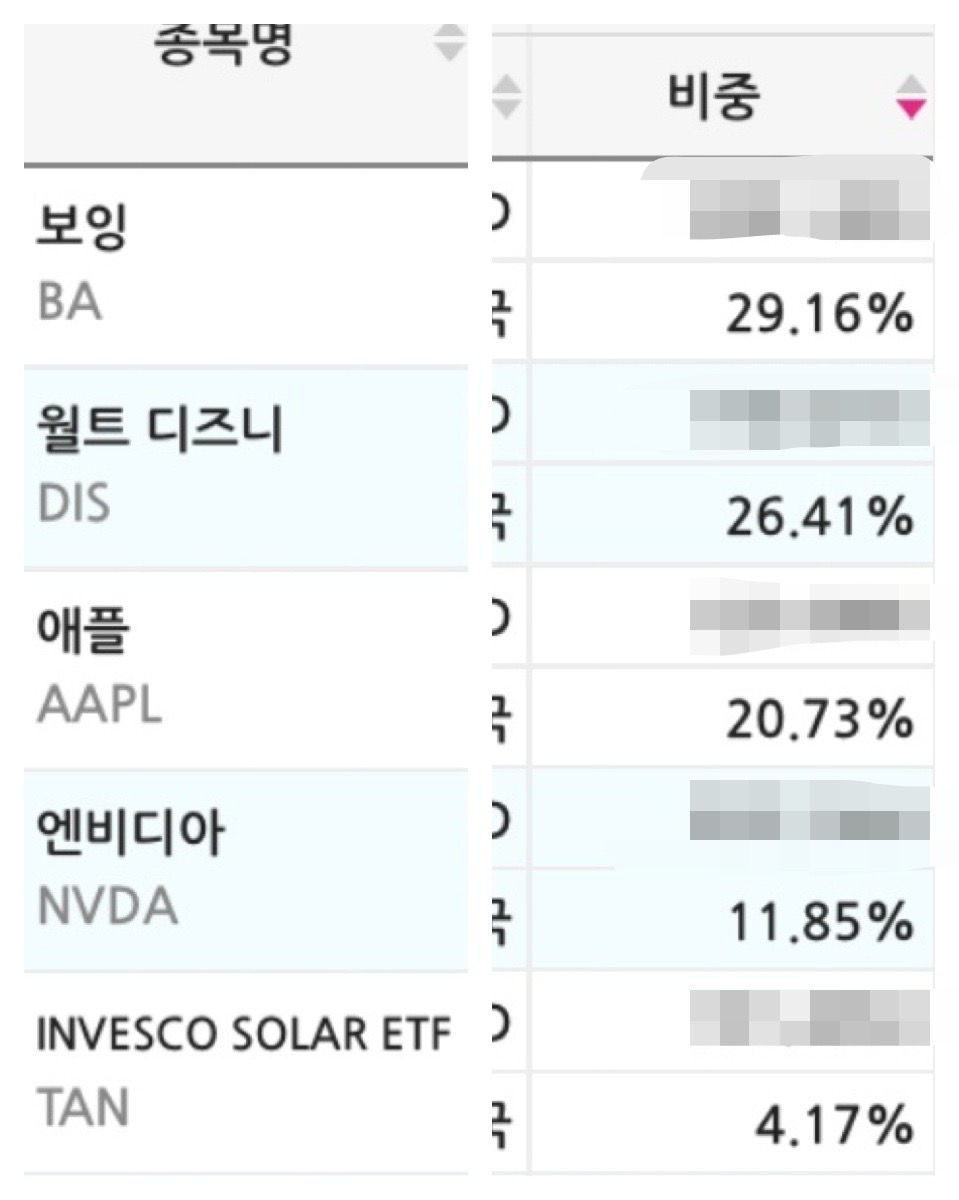
Task: Click the pink sort arrow beside 비중
Action: point(911,98)
